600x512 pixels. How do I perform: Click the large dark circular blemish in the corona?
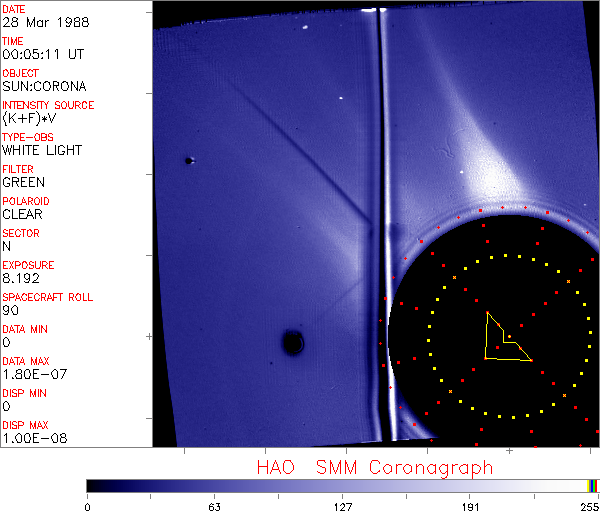292,343
